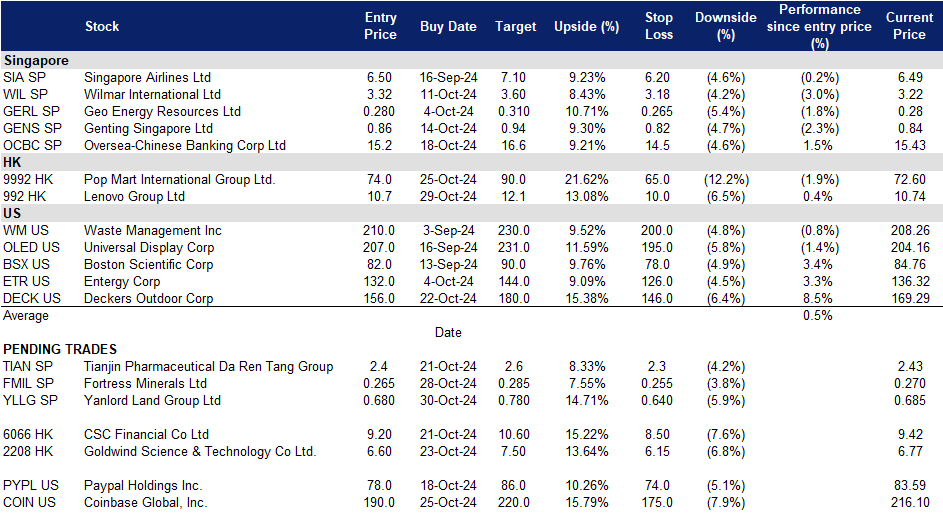943x528 pixels.
Task: Click the OLED US ticker
Action: click(x=31, y=248)
